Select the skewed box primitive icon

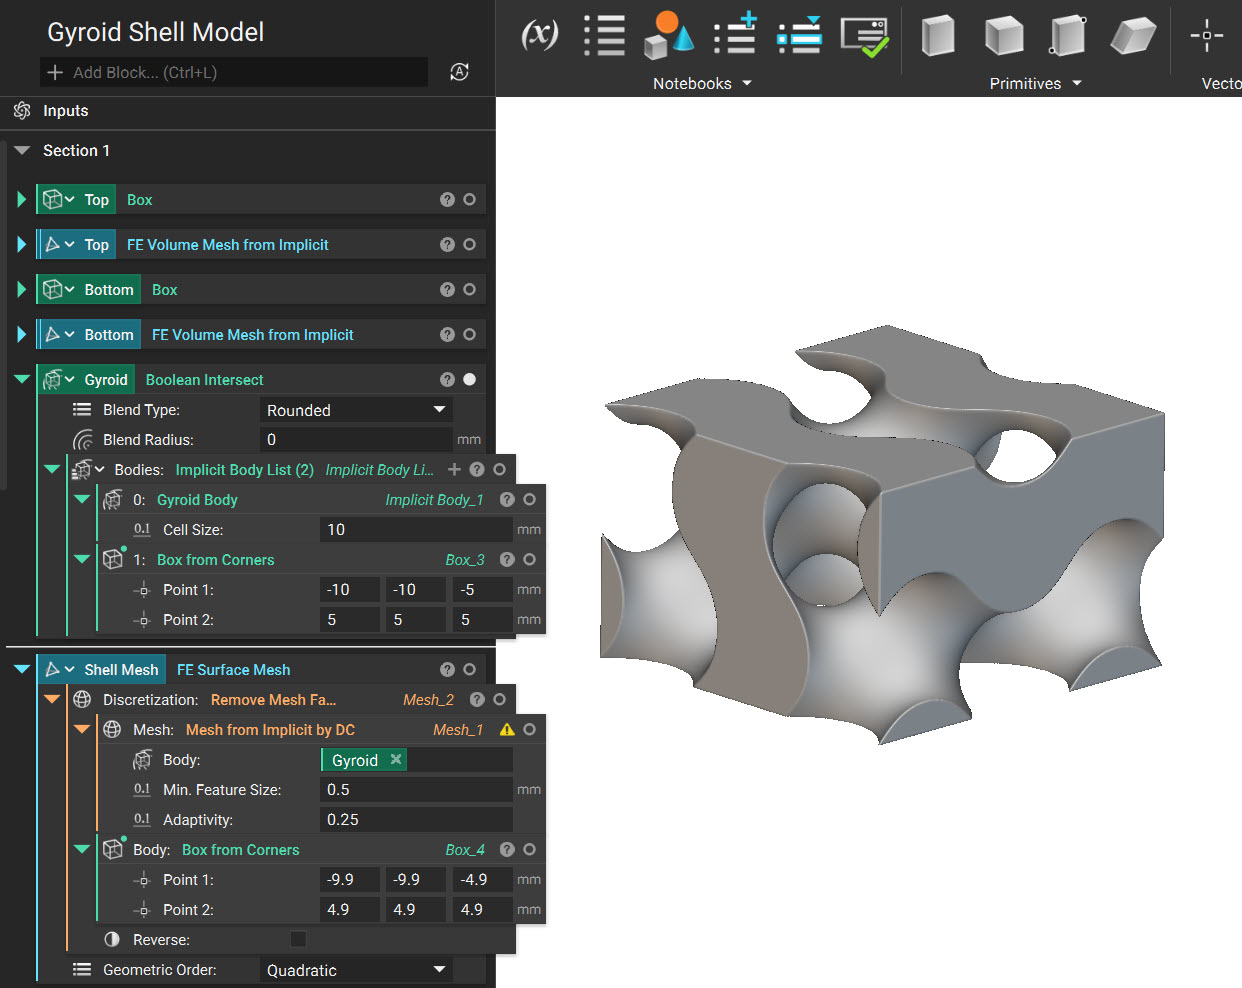(1132, 35)
